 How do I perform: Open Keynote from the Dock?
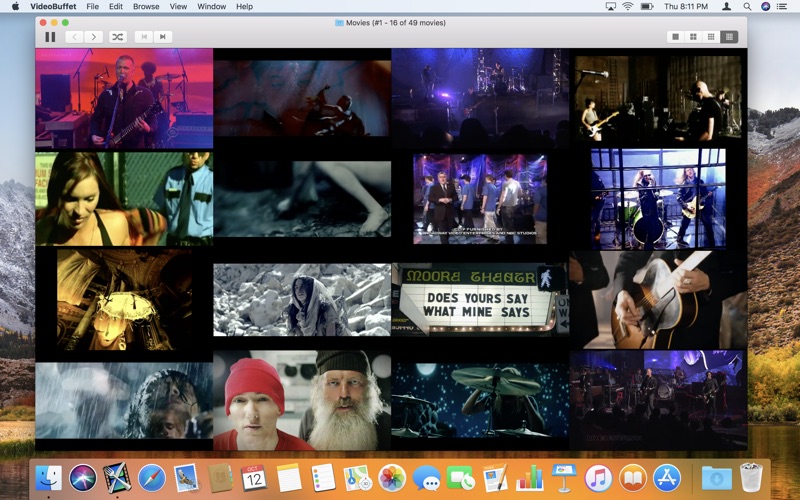pyautogui.click(x=563, y=478)
